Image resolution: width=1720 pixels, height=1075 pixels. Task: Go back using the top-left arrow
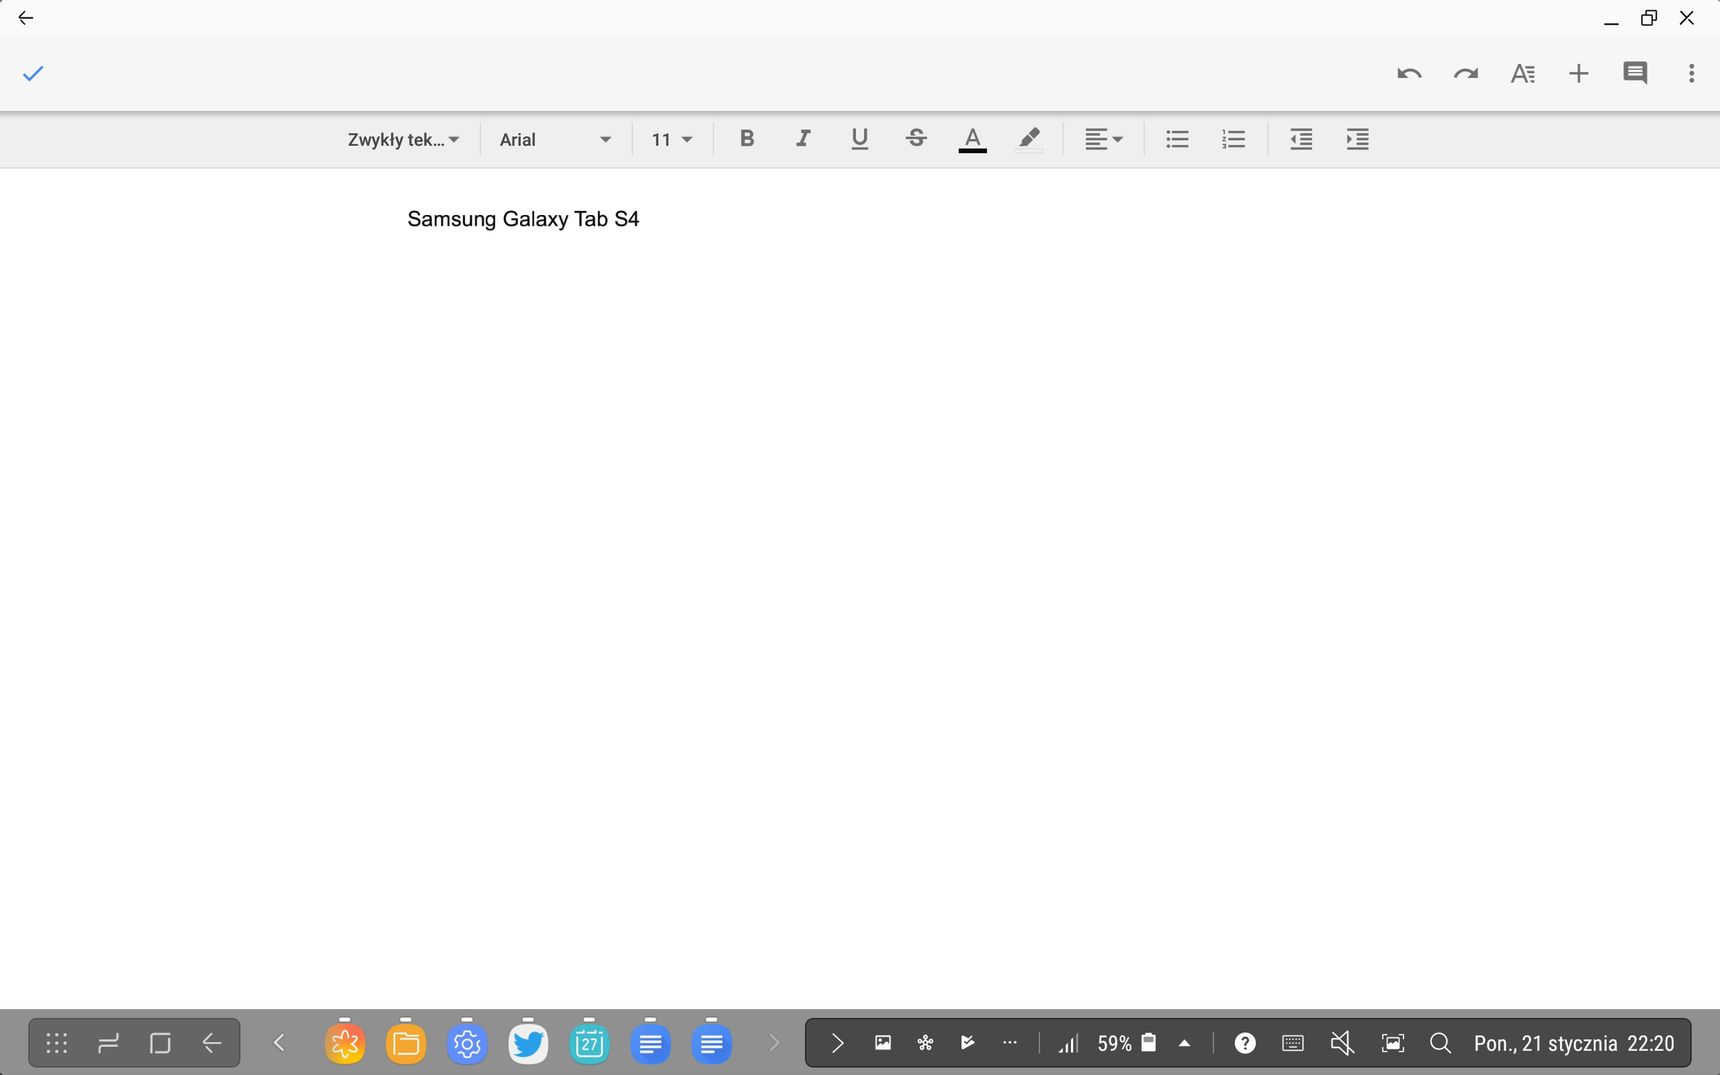[x=26, y=18]
